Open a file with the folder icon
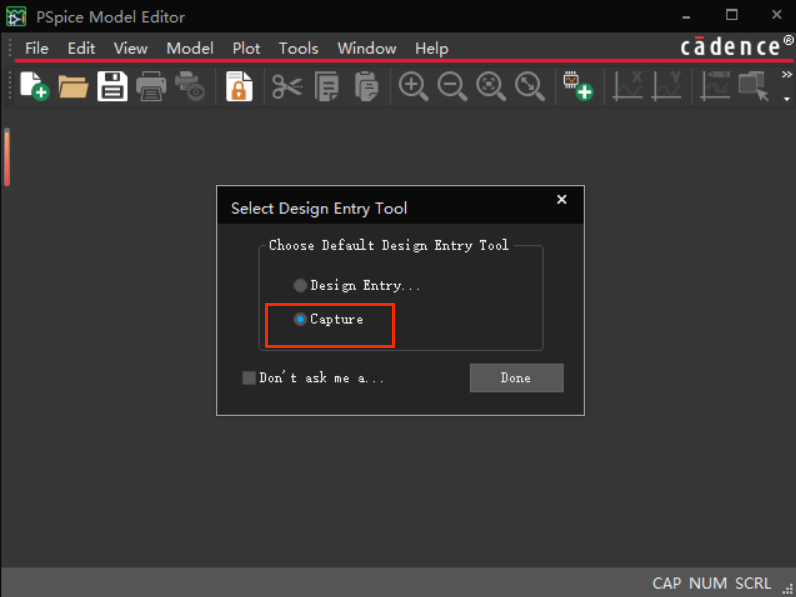Screen dimensions: 796x597 (x=74, y=86)
